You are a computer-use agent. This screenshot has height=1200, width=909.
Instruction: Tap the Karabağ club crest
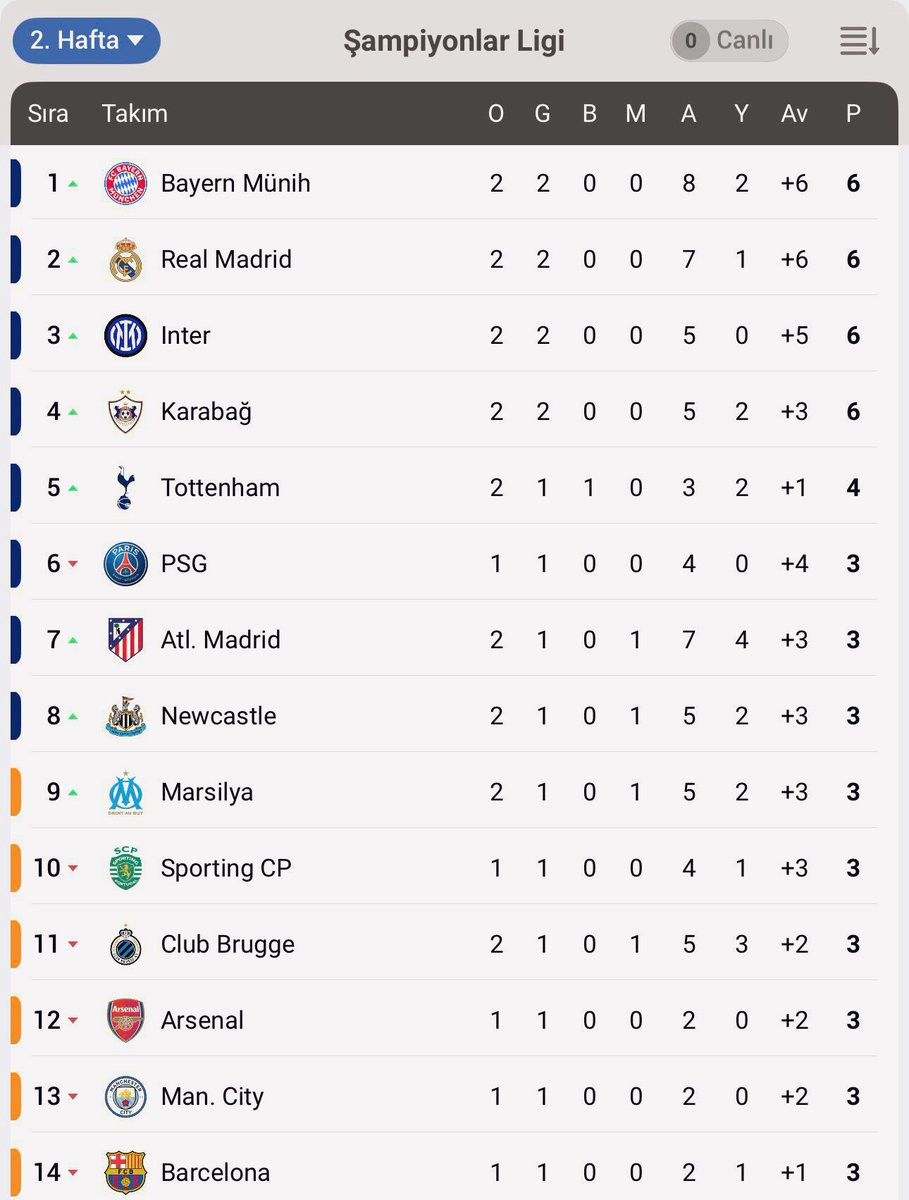126,411
